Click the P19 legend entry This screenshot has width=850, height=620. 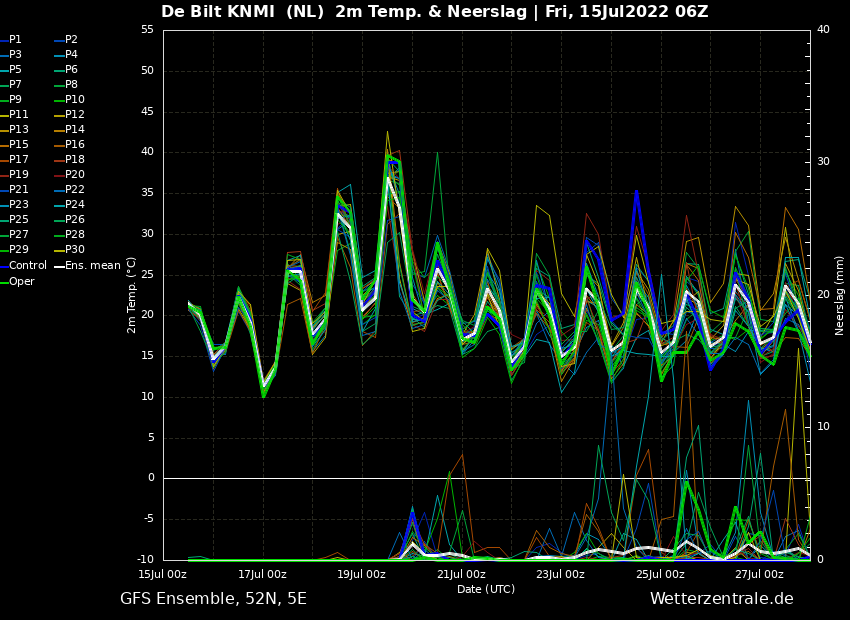click(15, 175)
